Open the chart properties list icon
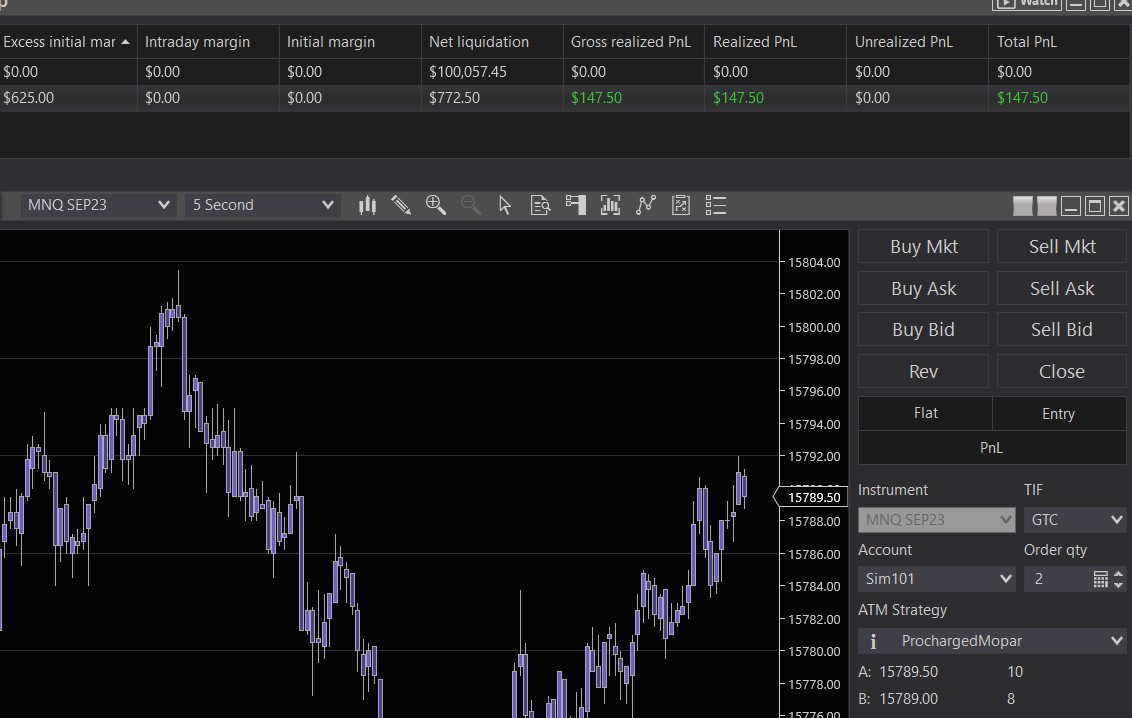This screenshot has height=718, width=1132. point(715,205)
